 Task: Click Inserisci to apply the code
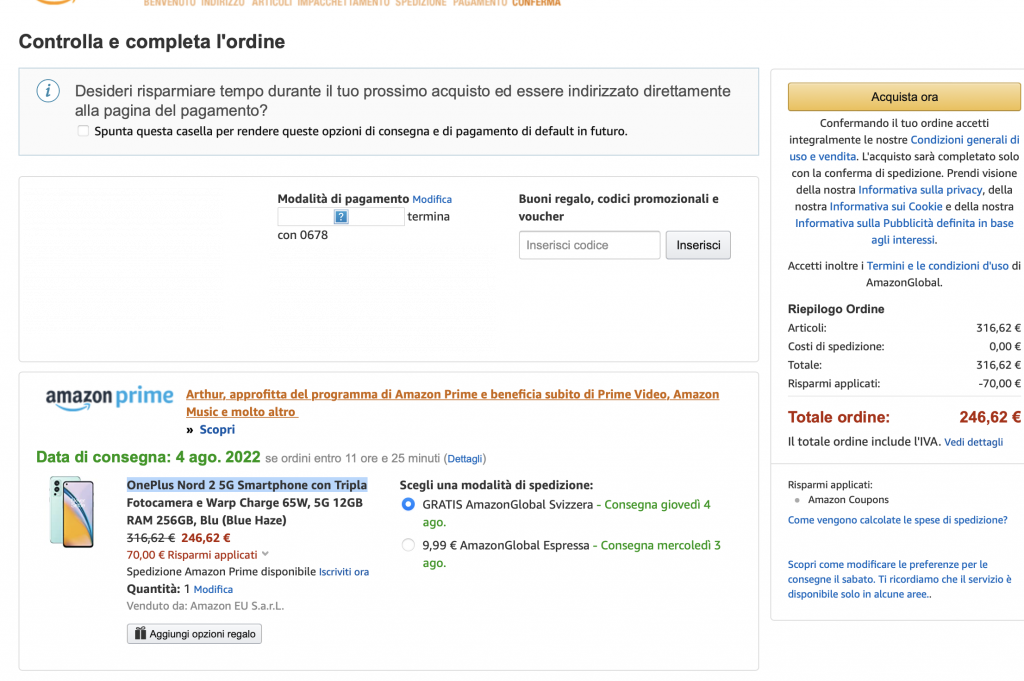click(x=698, y=245)
